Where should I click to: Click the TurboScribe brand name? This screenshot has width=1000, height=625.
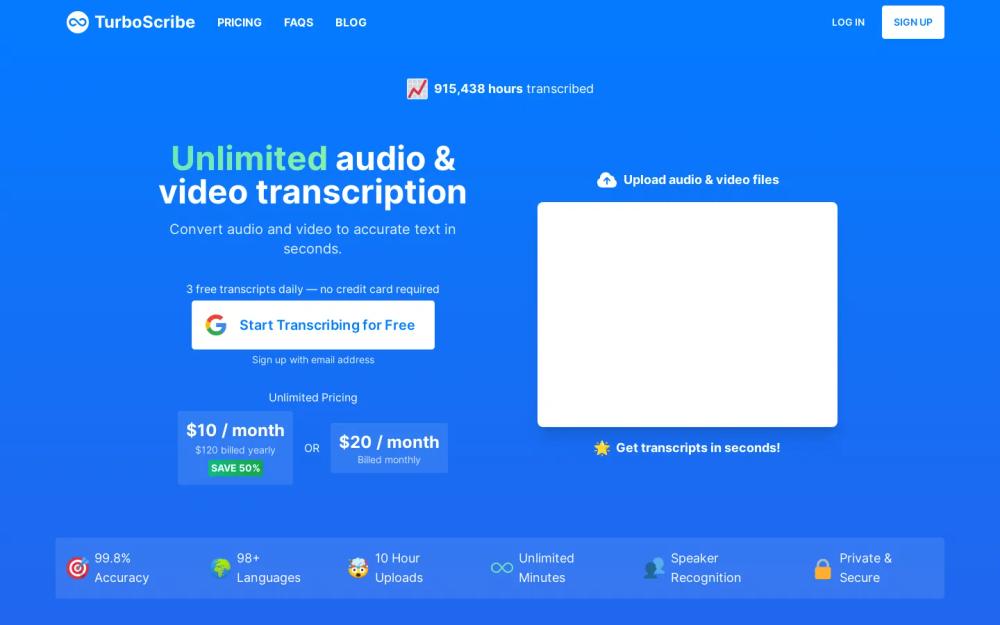[145, 22]
